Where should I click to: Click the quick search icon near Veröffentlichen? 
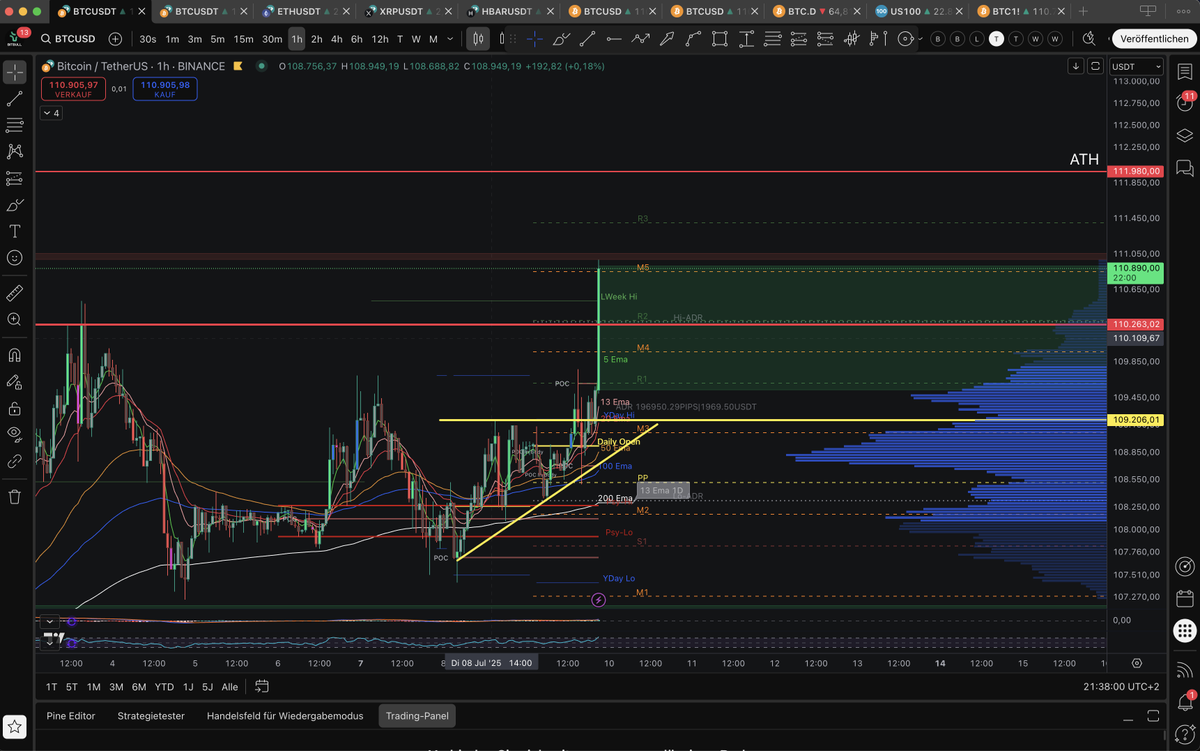1089,39
